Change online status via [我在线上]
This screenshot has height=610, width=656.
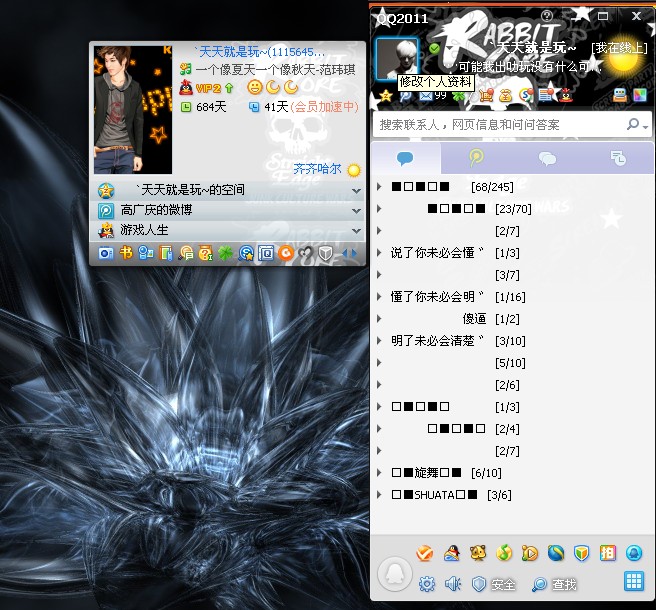tap(619, 48)
